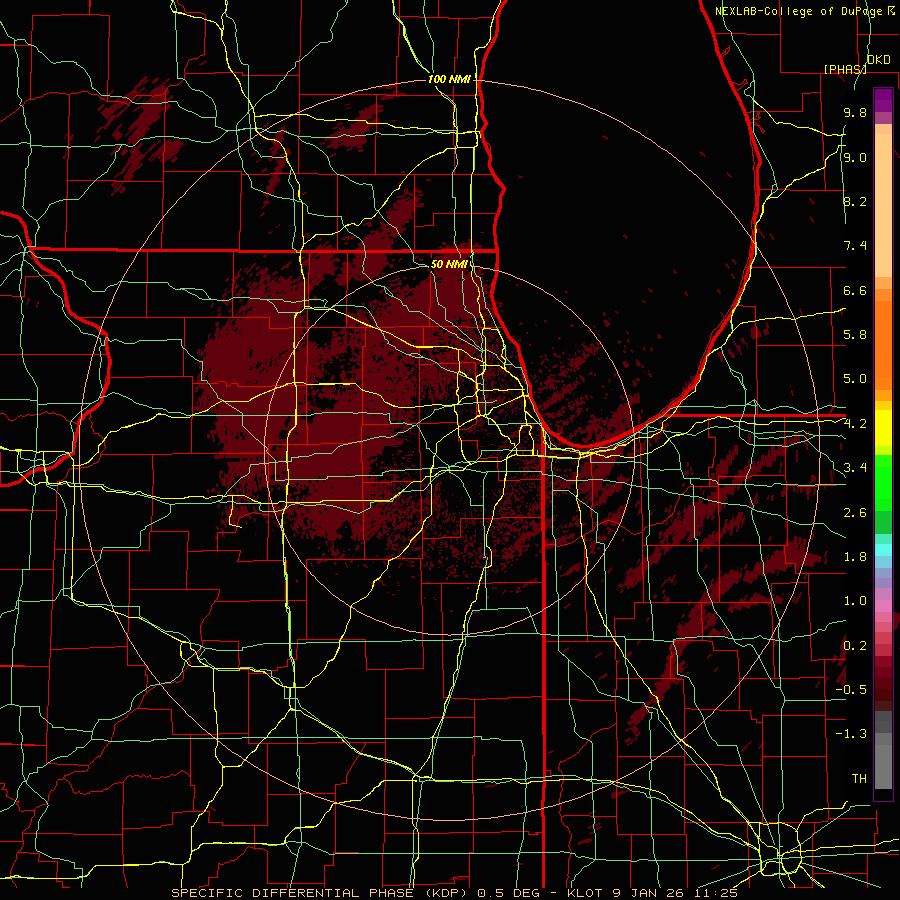Click the 1.0 scale value
Image resolution: width=900 pixels, height=900 pixels.
tap(855, 600)
